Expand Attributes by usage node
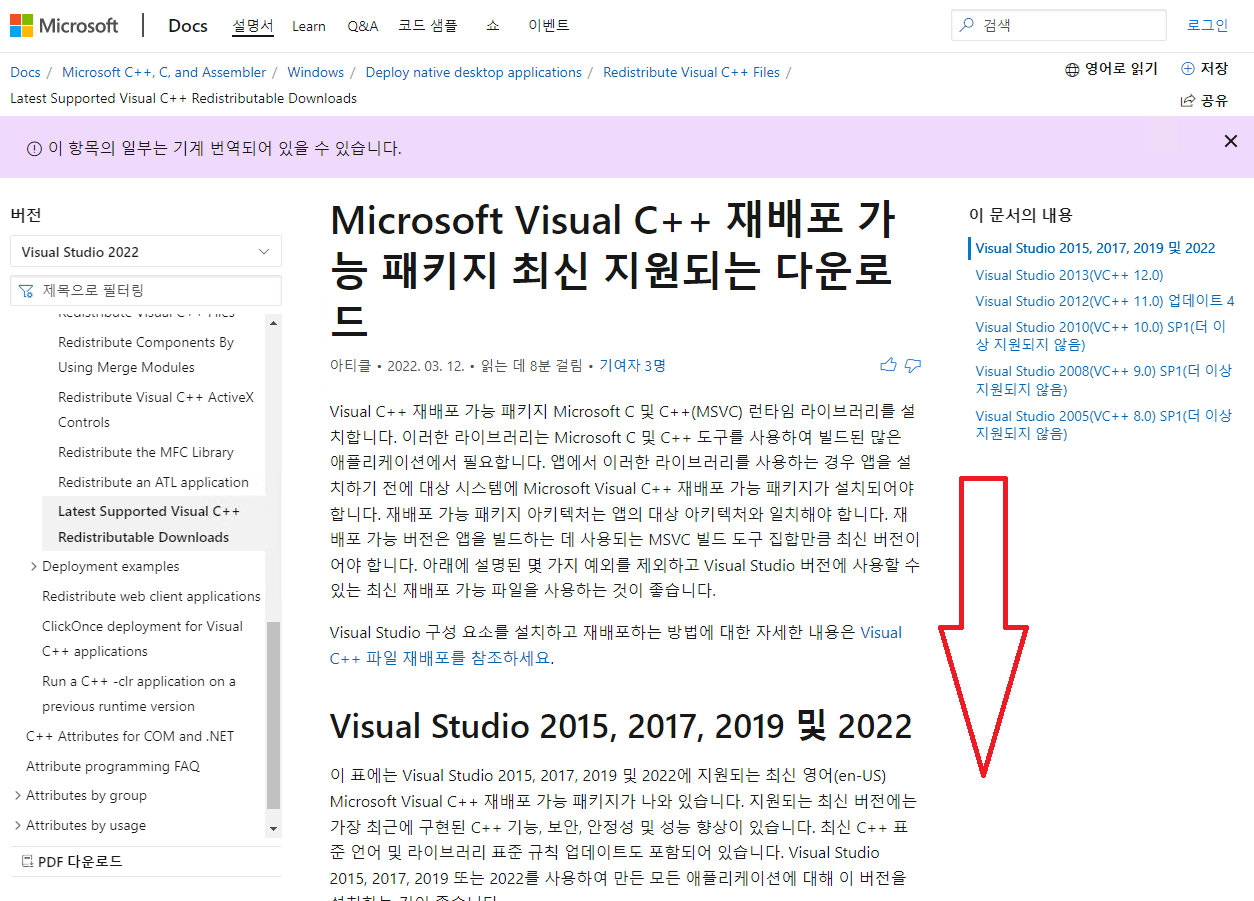This screenshot has height=901, width=1254. [x=18, y=826]
